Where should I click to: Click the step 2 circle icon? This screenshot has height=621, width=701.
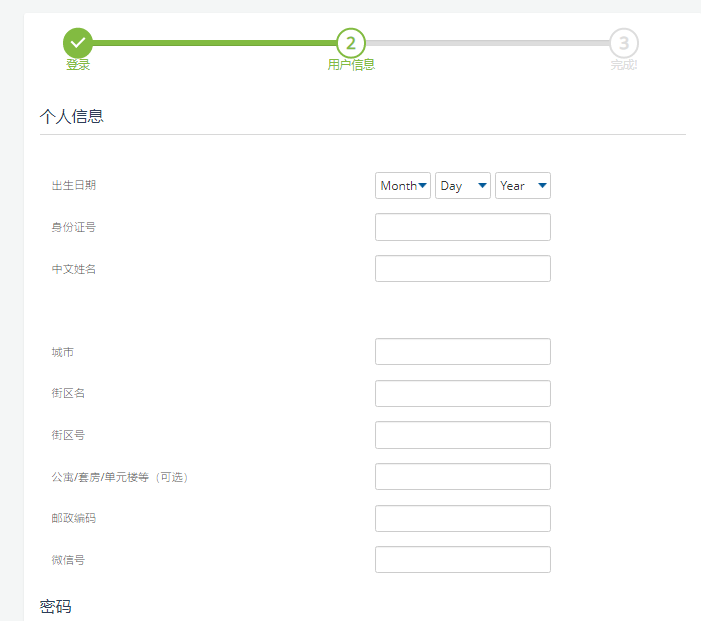pyautogui.click(x=351, y=43)
